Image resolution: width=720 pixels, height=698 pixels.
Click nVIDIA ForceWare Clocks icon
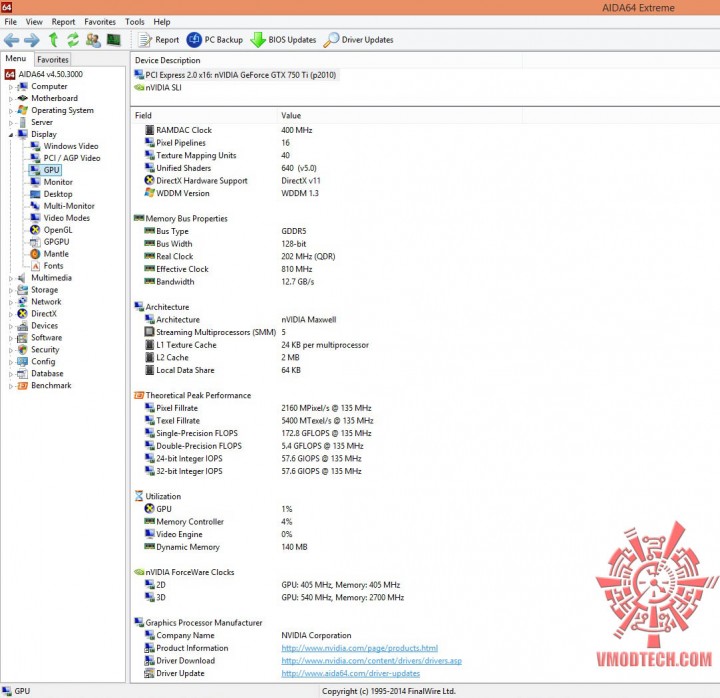(139, 572)
